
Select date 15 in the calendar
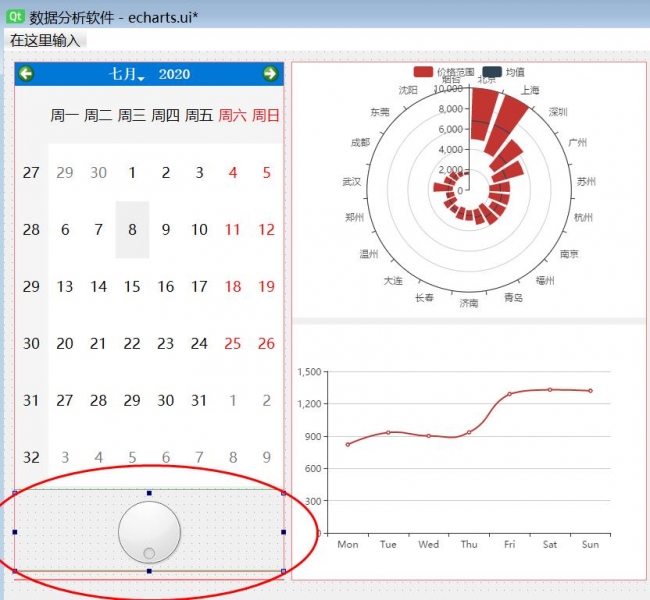point(132,286)
